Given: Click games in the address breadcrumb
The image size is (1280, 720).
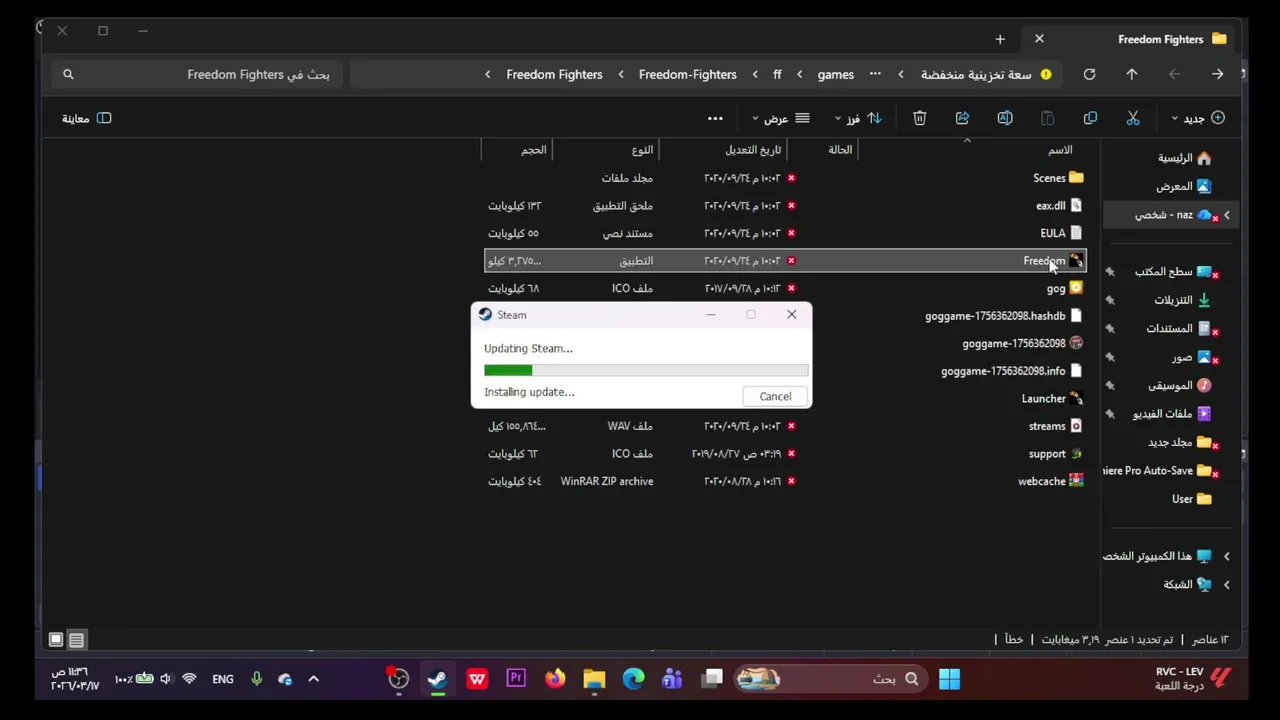Looking at the screenshot, I should click(x=836, y=74).
